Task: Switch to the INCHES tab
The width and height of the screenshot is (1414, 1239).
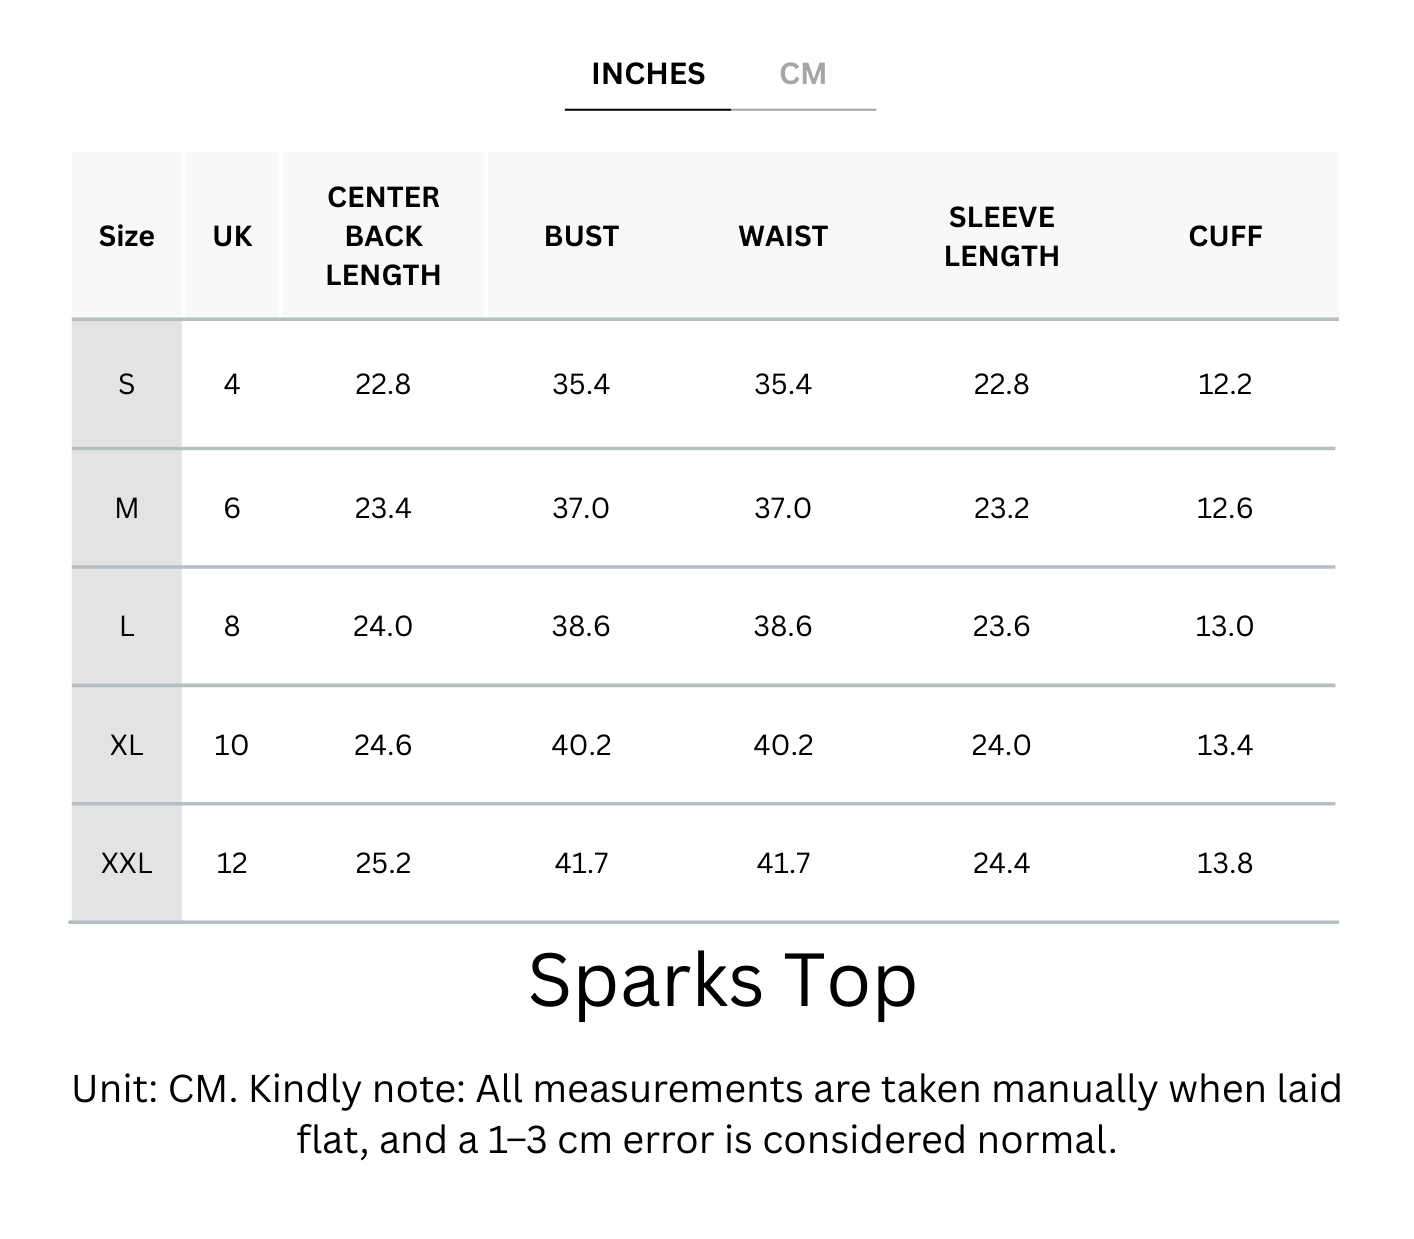Action: coord(648,75)
